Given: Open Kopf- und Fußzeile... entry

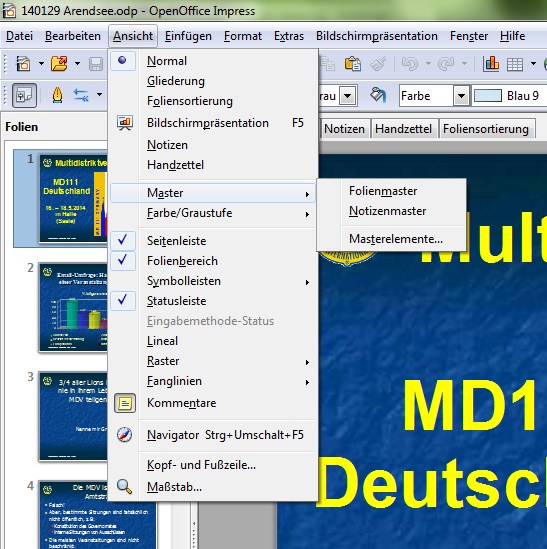Looking at the screenshot, I should coord(213,465).
